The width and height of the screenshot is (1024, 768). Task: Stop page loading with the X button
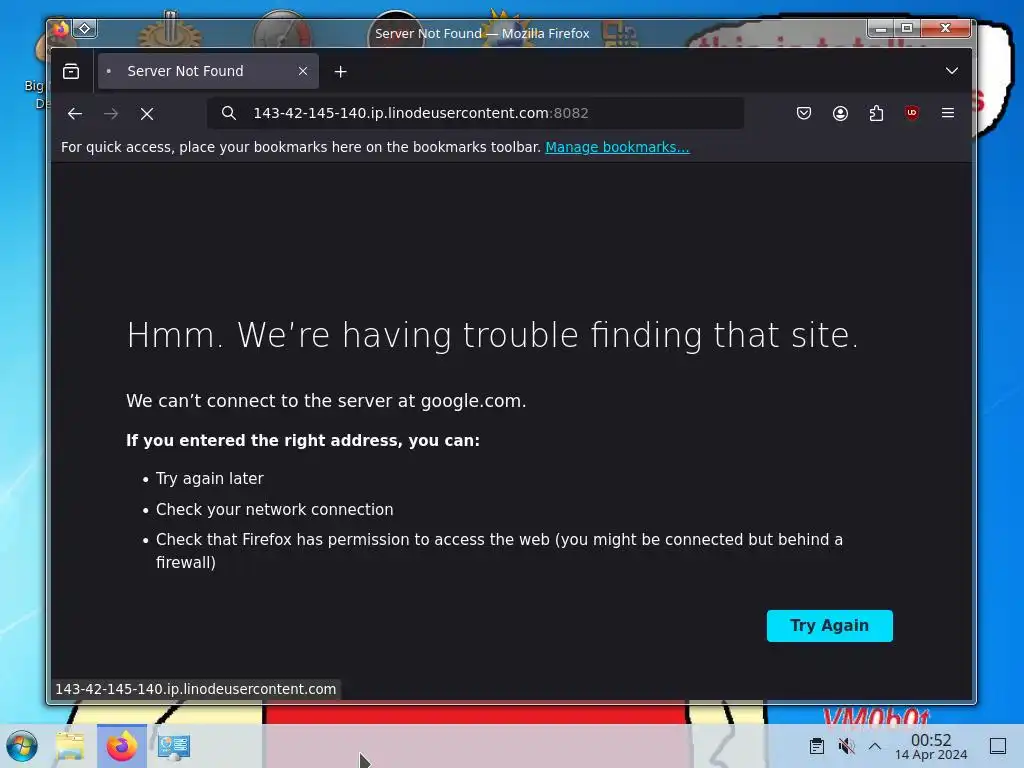pyautogui.click(x=147, y=114)
